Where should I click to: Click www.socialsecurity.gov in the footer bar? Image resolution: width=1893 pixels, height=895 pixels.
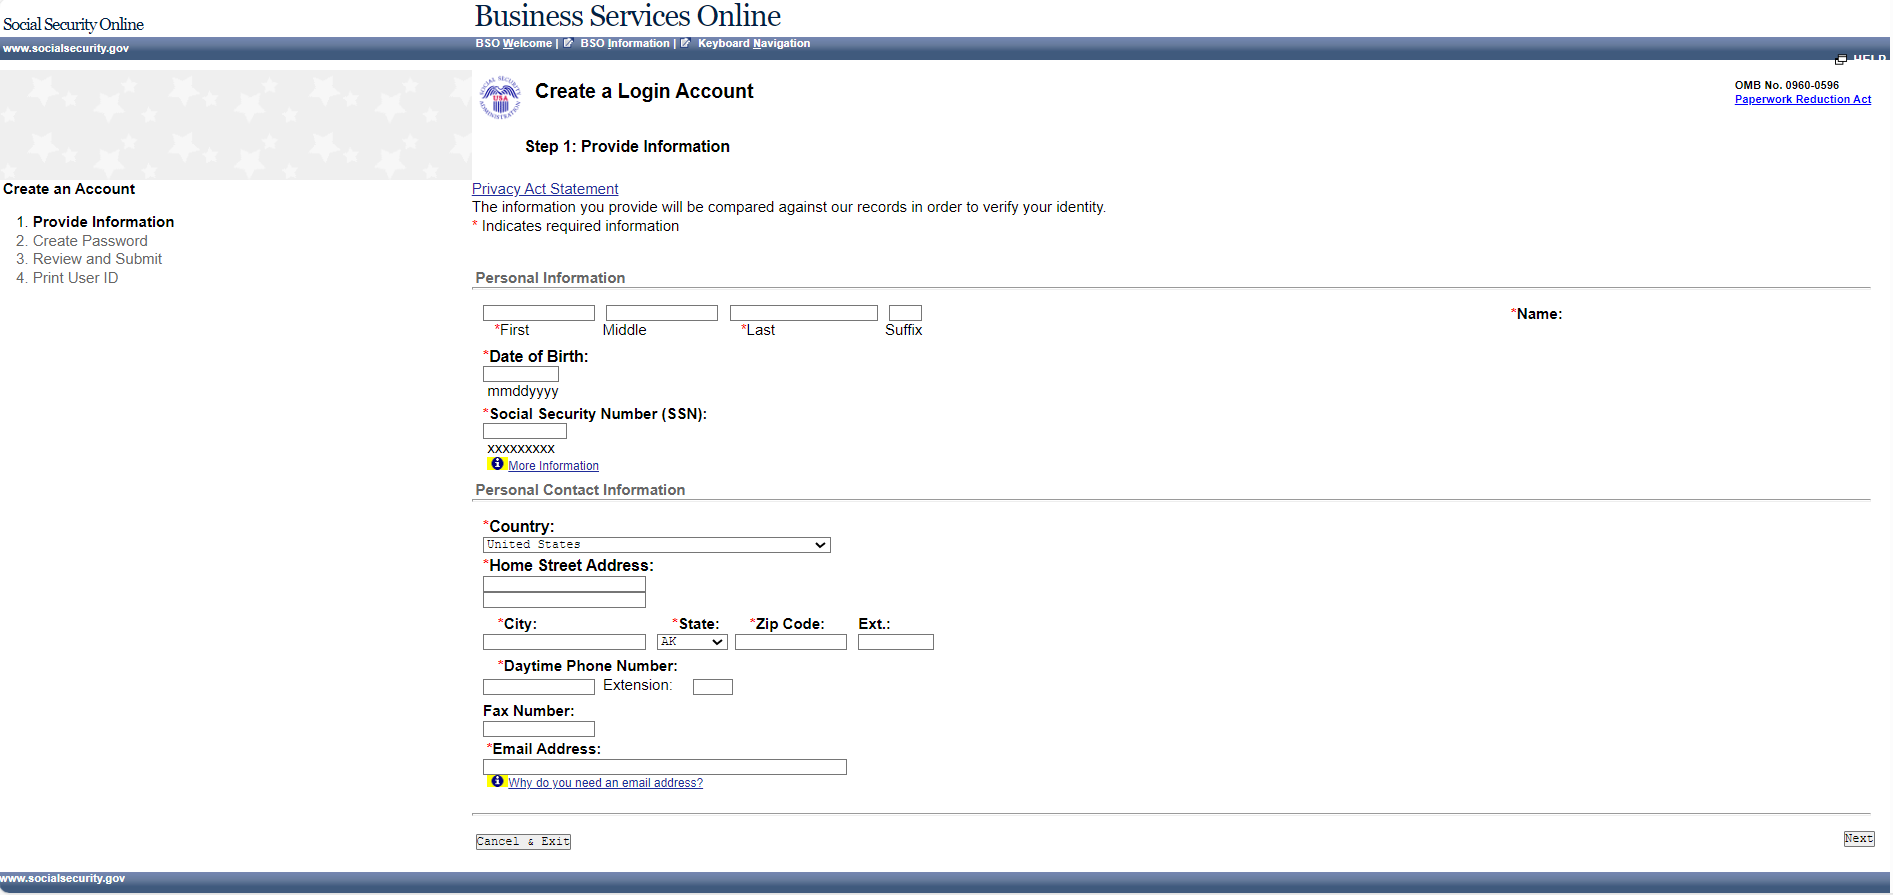63,879
